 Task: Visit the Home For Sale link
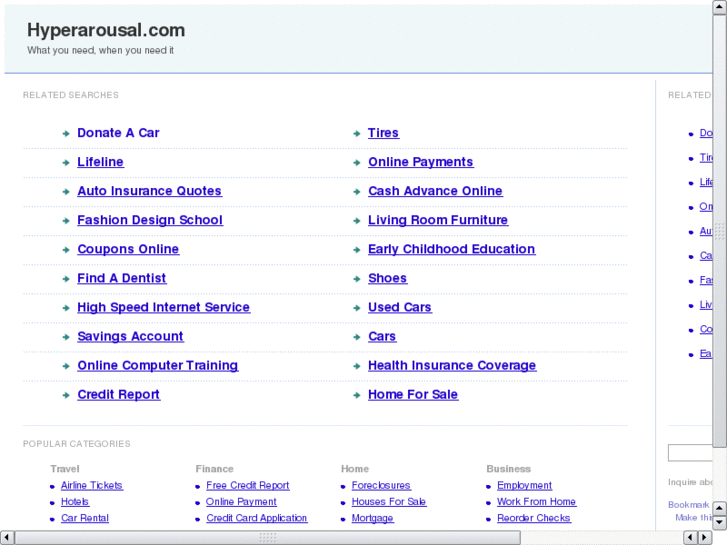pos(413,395)
